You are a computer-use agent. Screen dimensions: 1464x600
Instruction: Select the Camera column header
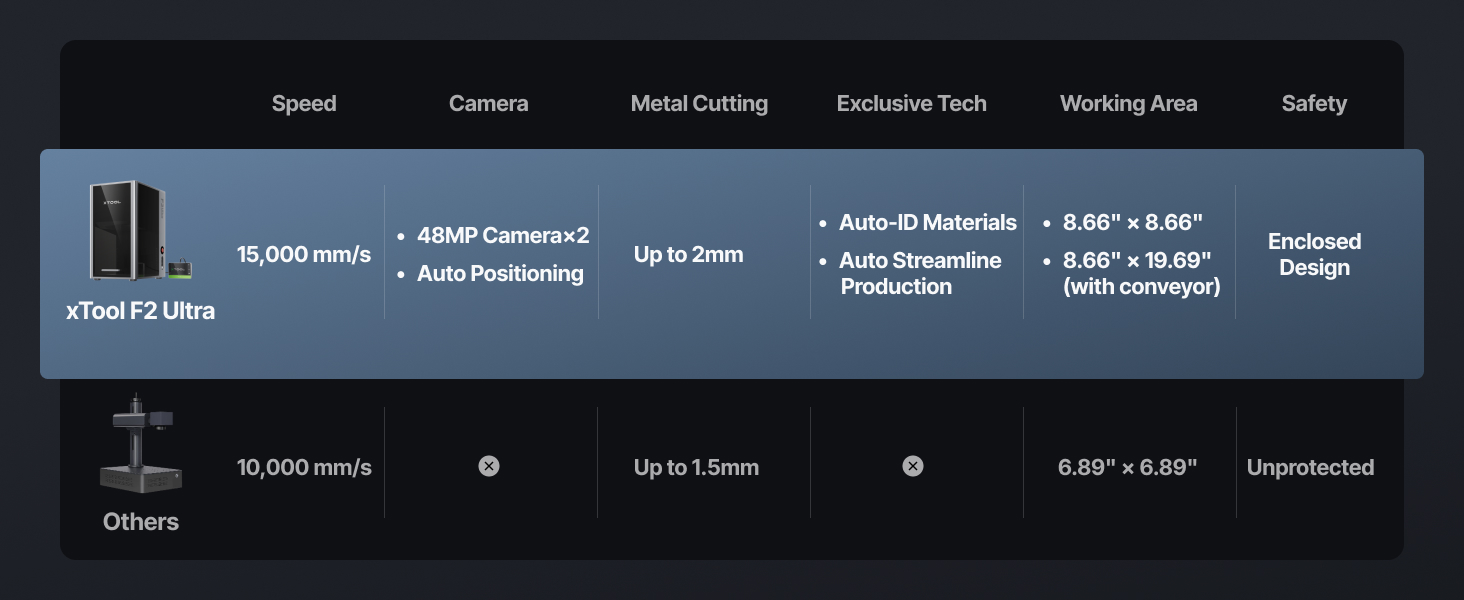[x=489, y=104]
